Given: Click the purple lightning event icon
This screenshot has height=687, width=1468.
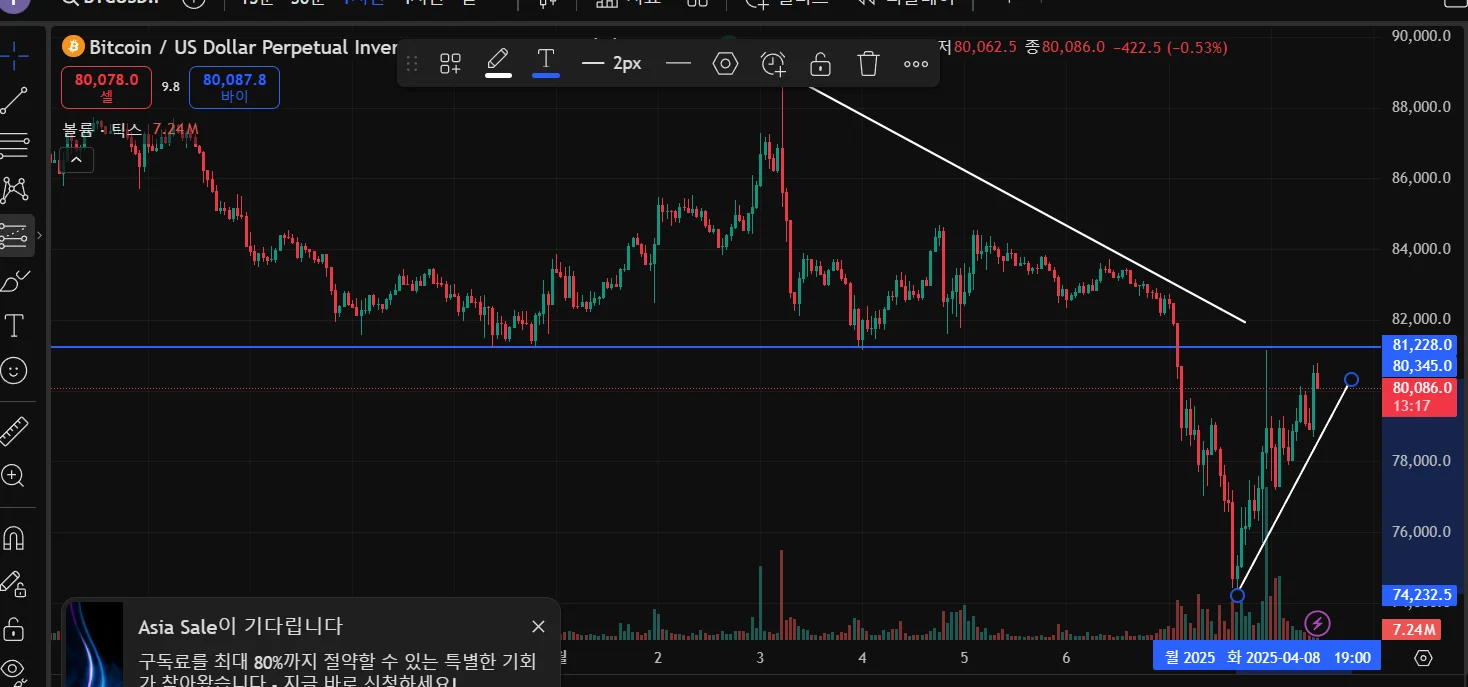Looking at the screenshot, I should [1318, 624].
